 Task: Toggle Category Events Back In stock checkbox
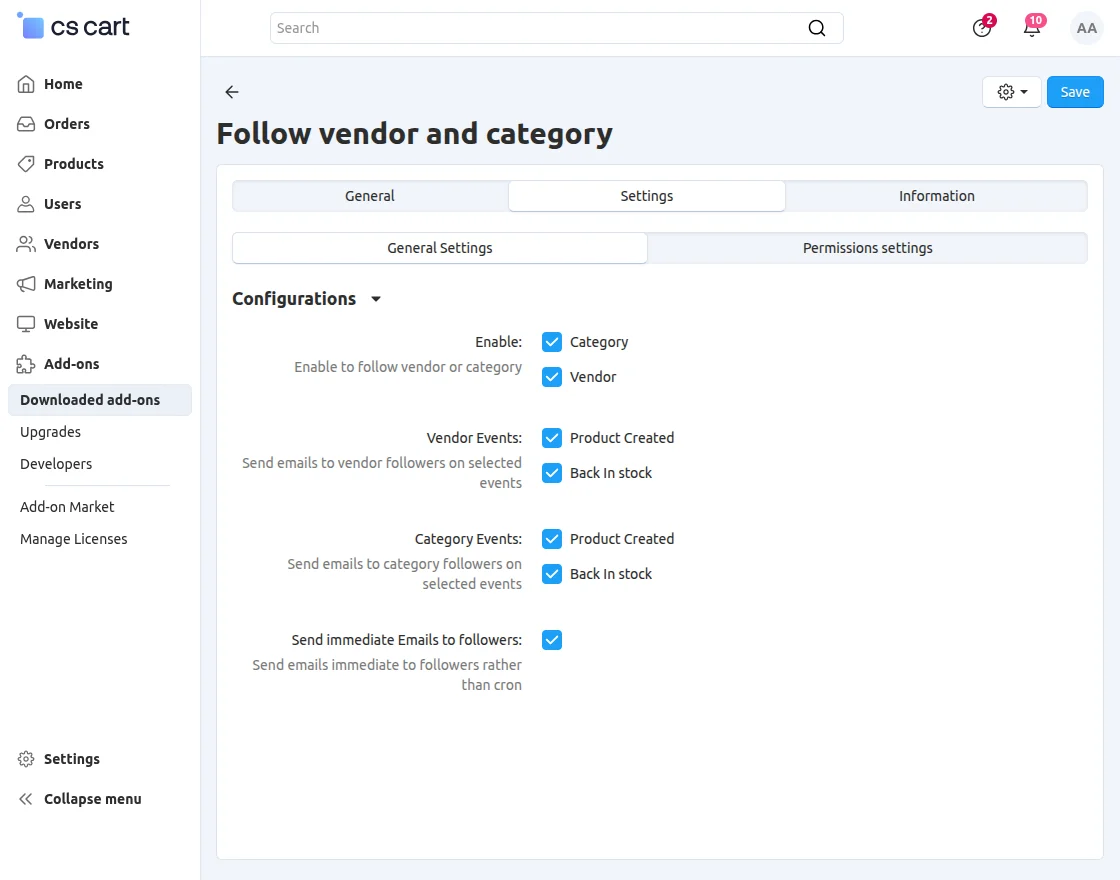click(551, 573)
